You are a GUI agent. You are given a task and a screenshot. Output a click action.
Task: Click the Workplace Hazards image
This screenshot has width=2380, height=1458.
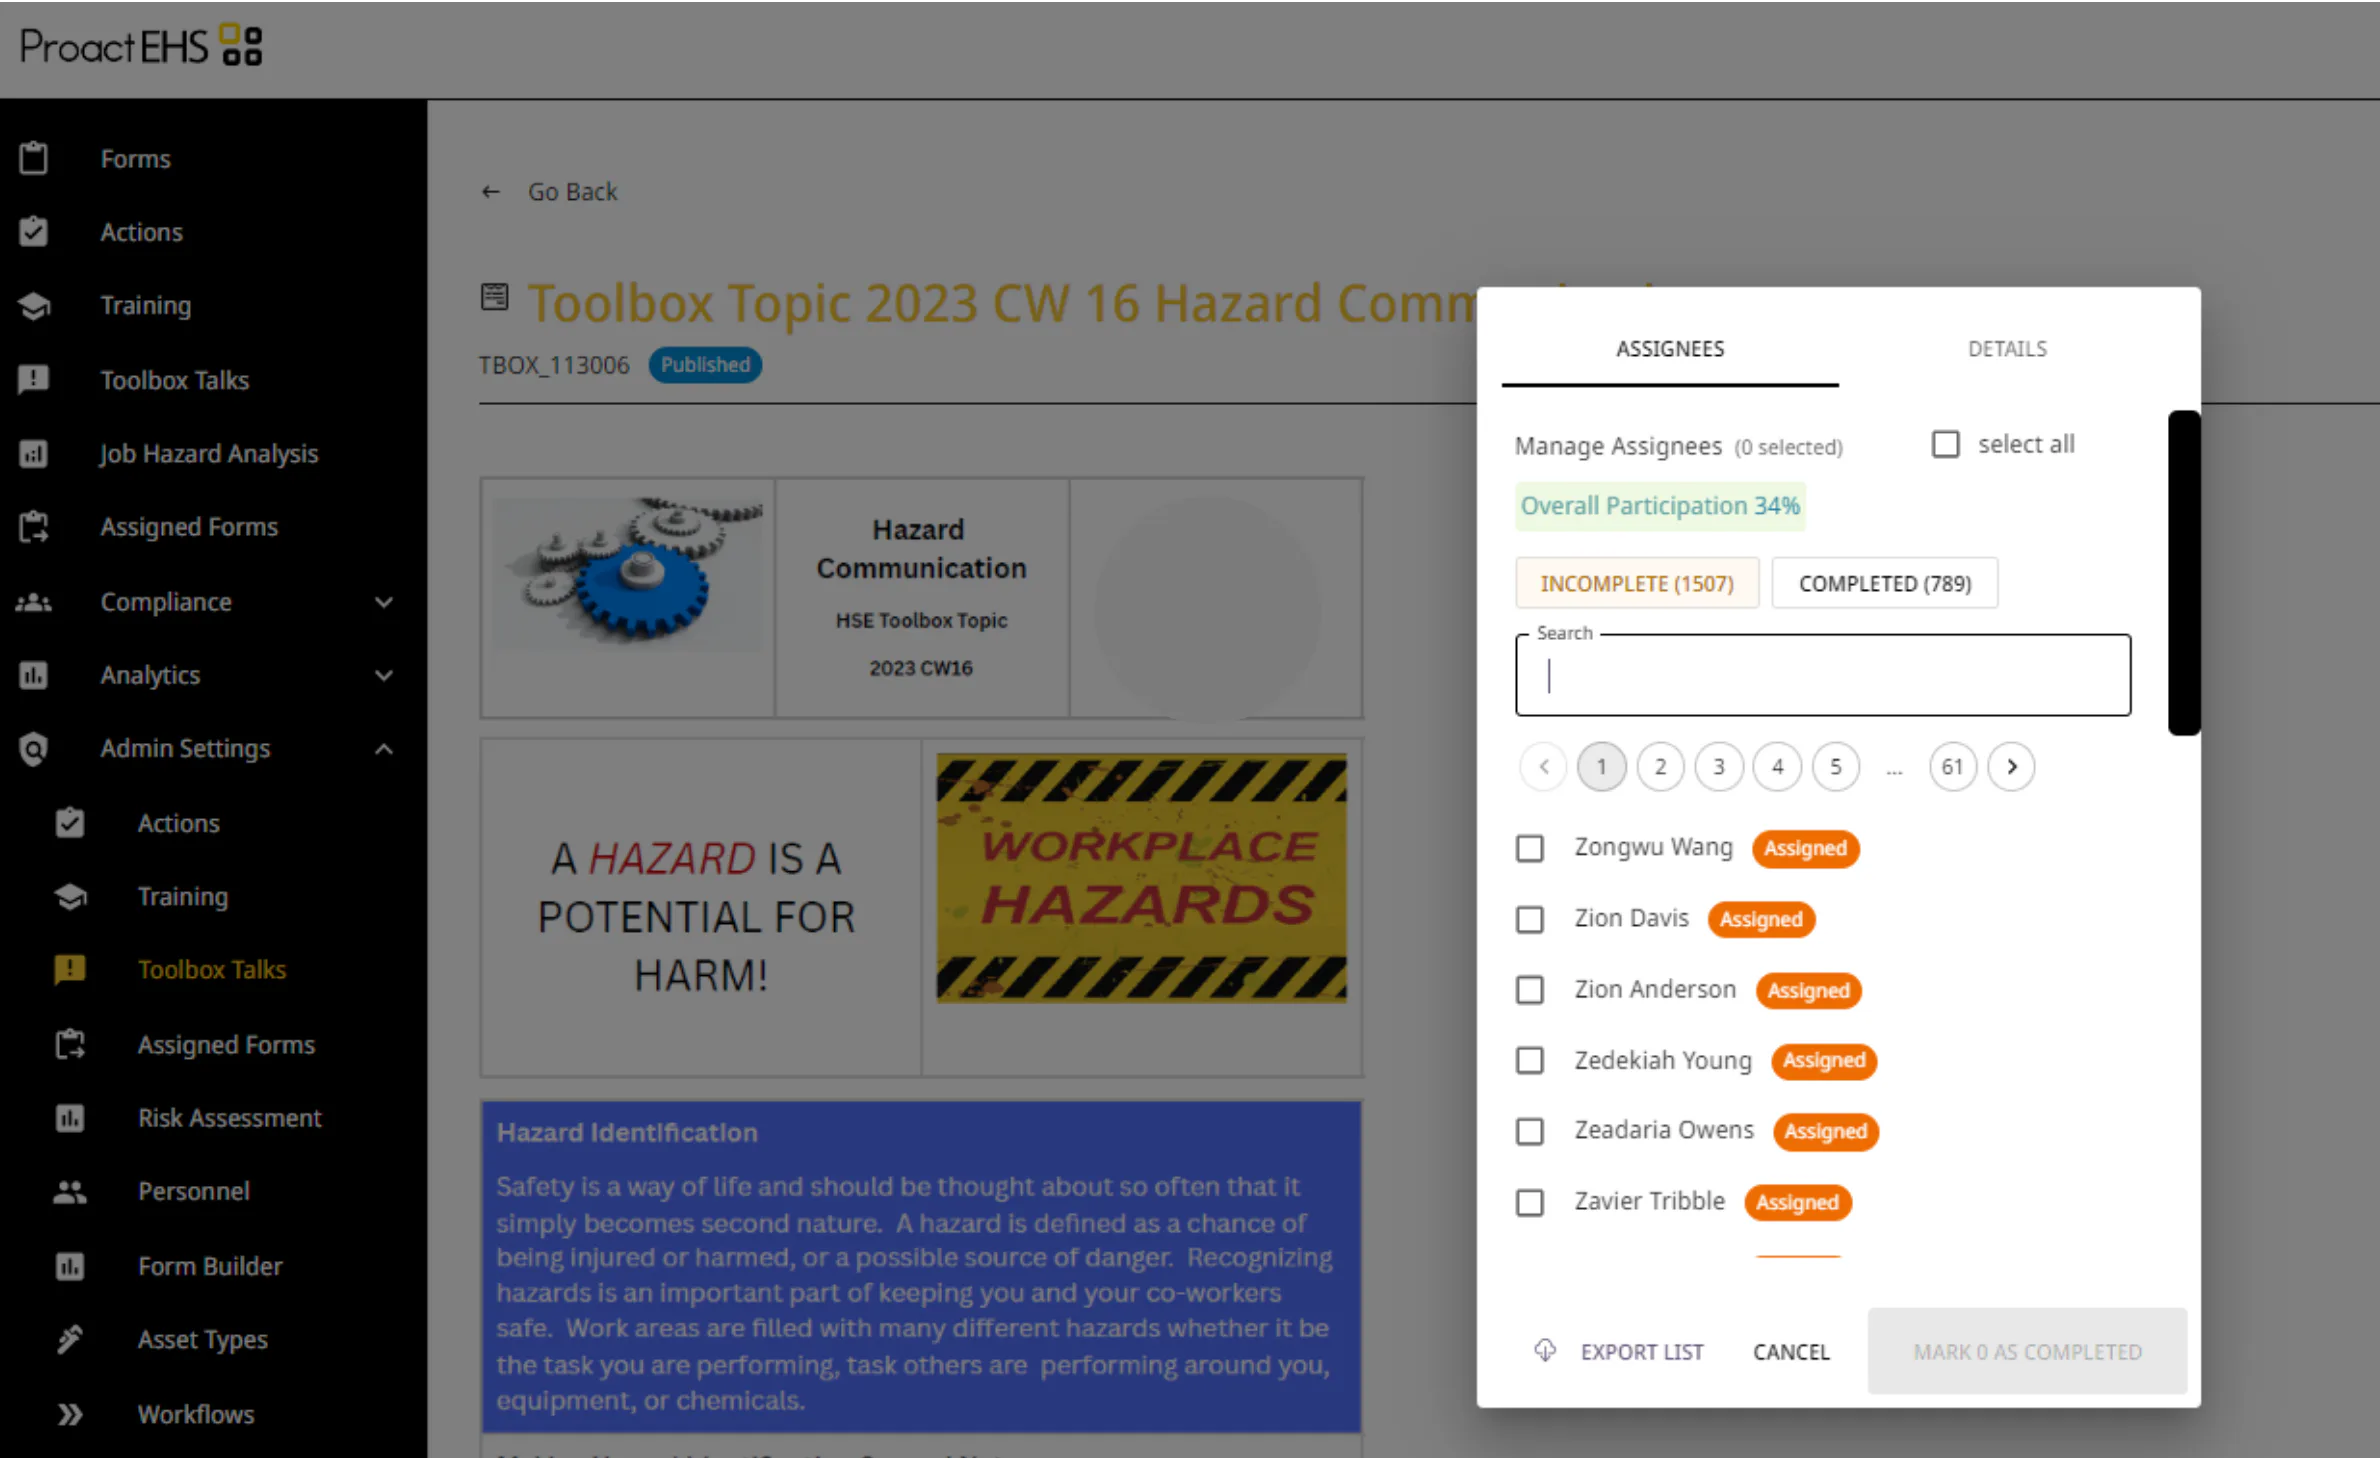[x=1141, y=878]
